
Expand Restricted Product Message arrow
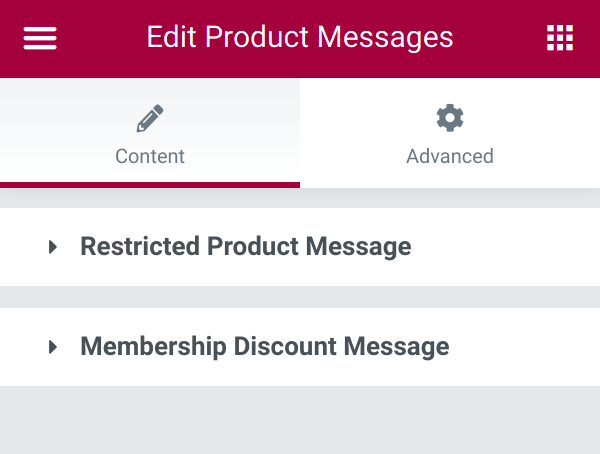(x=53, y=247)
